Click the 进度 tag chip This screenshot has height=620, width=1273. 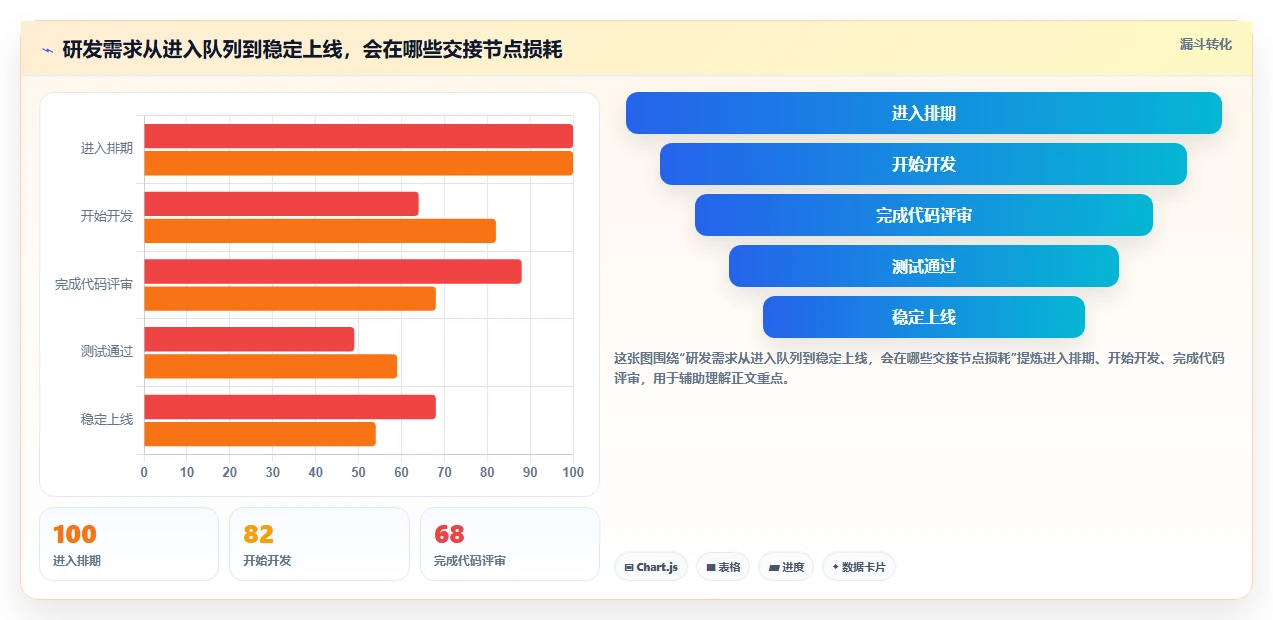click(786, 567)
